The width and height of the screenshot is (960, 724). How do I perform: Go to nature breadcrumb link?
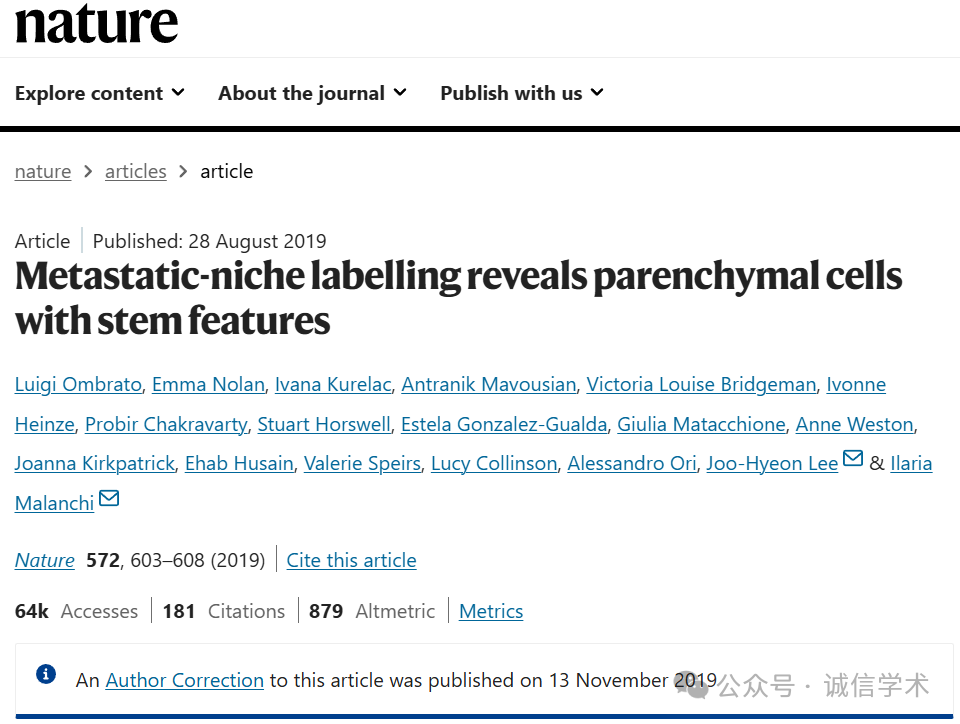43,171
